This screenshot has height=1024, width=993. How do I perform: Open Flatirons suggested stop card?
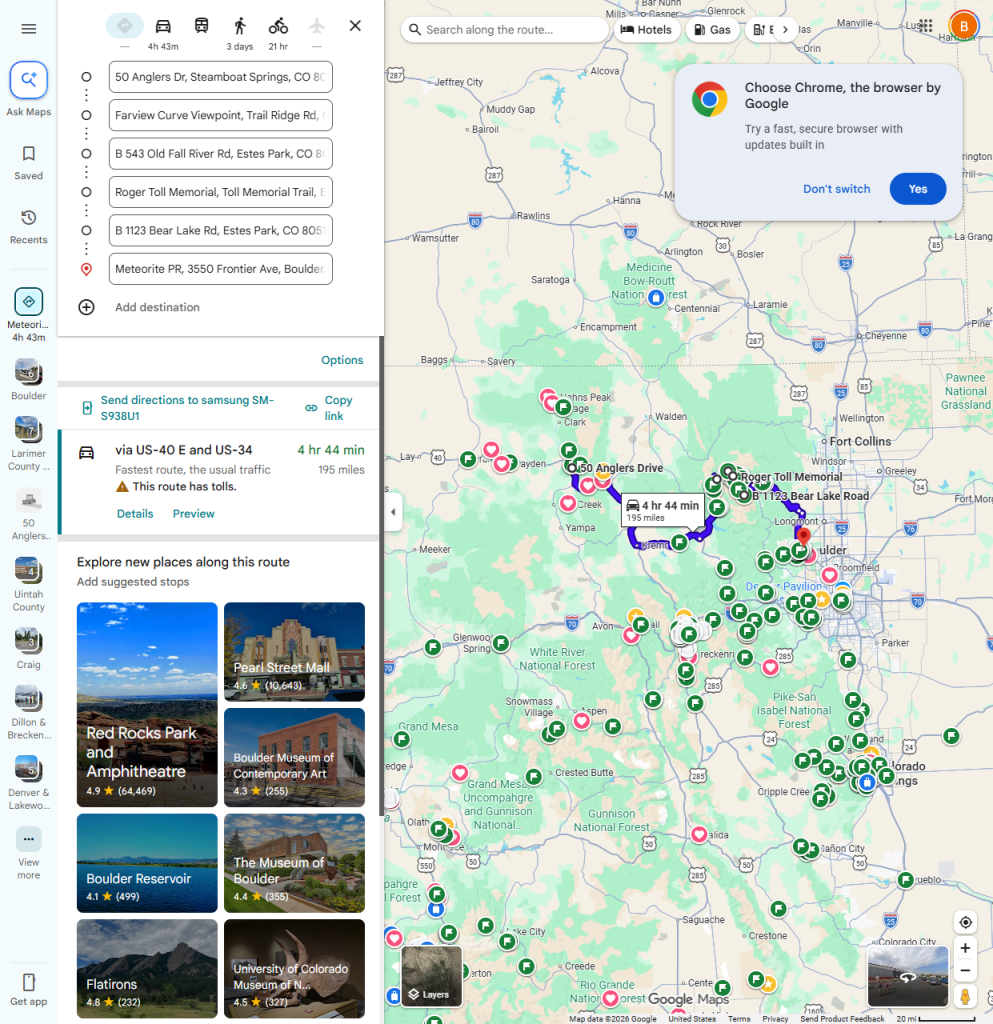pyautogui.click(x=147, y=968)
